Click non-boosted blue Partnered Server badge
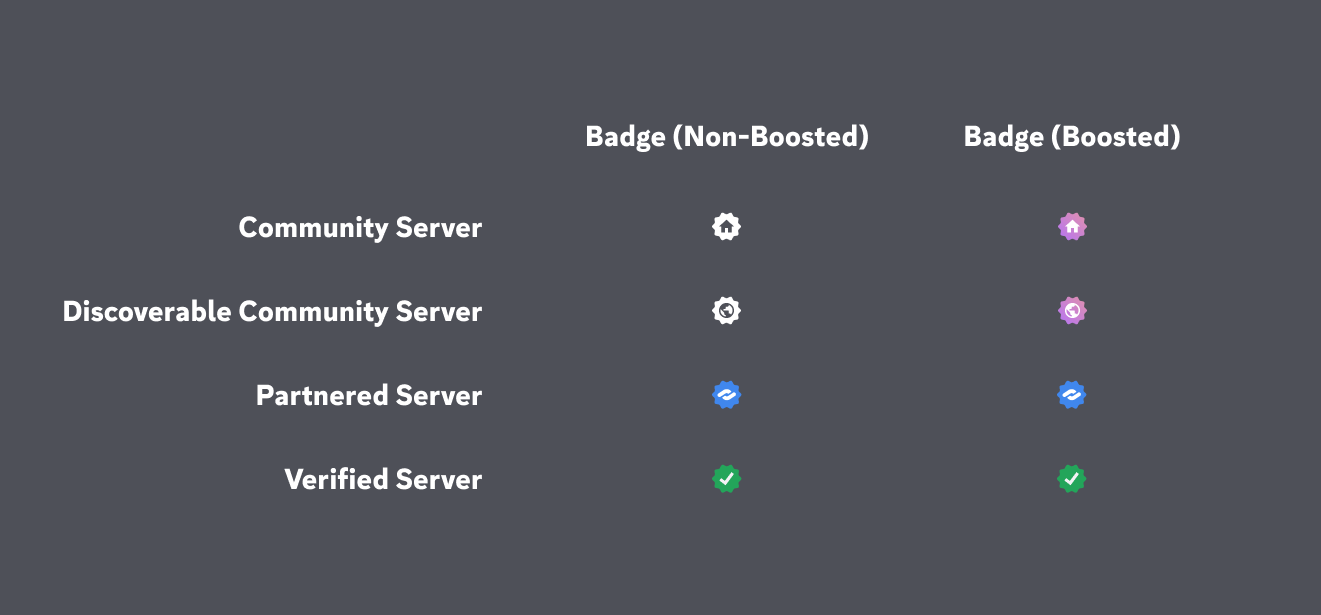The width and height of the screenshot is (1321, 615). [727, 395]
